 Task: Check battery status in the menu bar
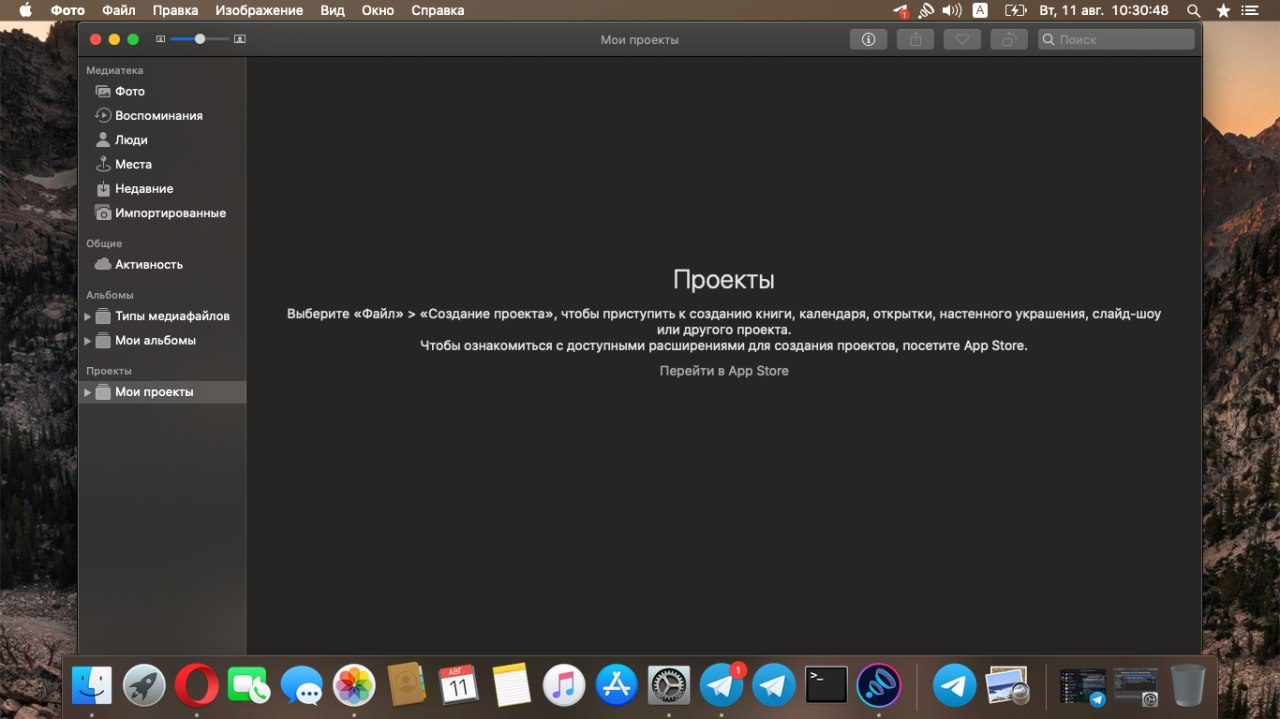coord(1014,10)
